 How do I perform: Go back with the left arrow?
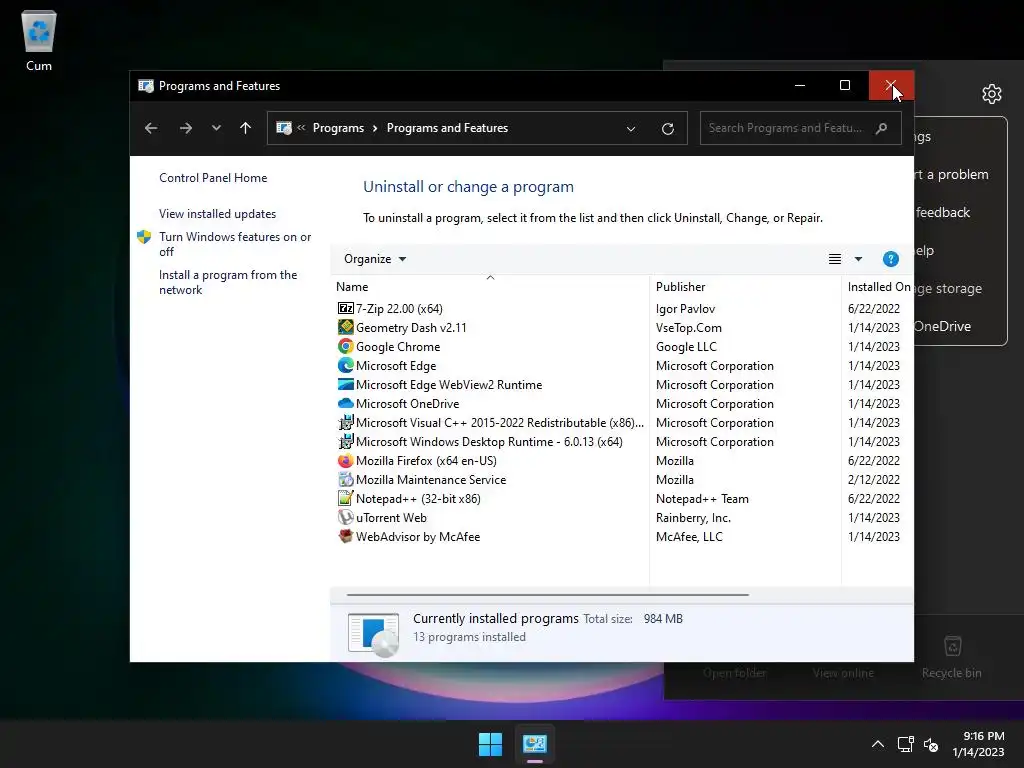coord(151,128)
